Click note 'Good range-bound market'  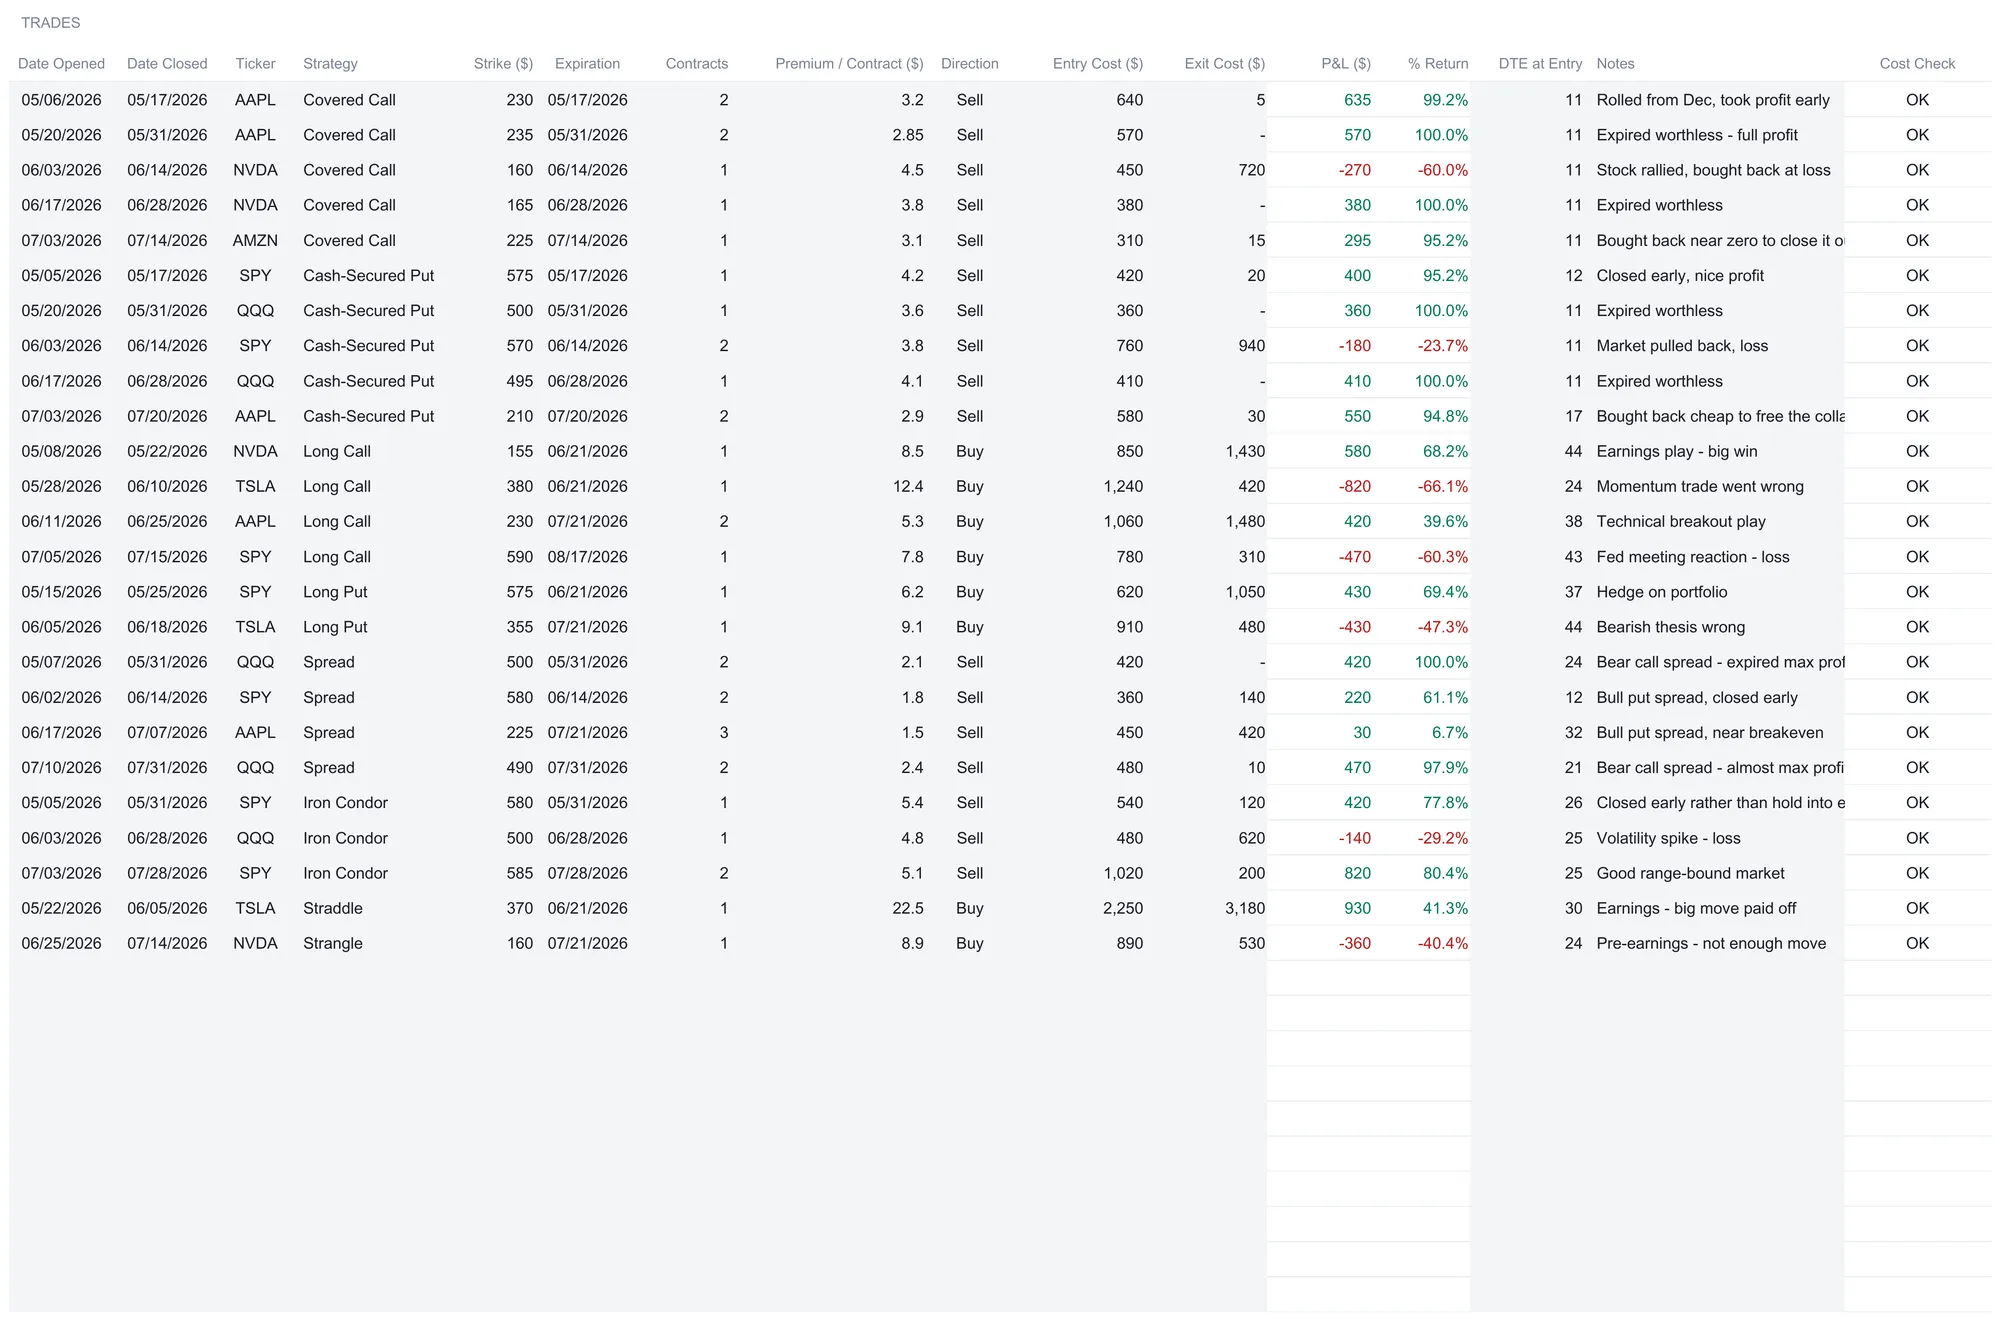(x=1690, y=873)
